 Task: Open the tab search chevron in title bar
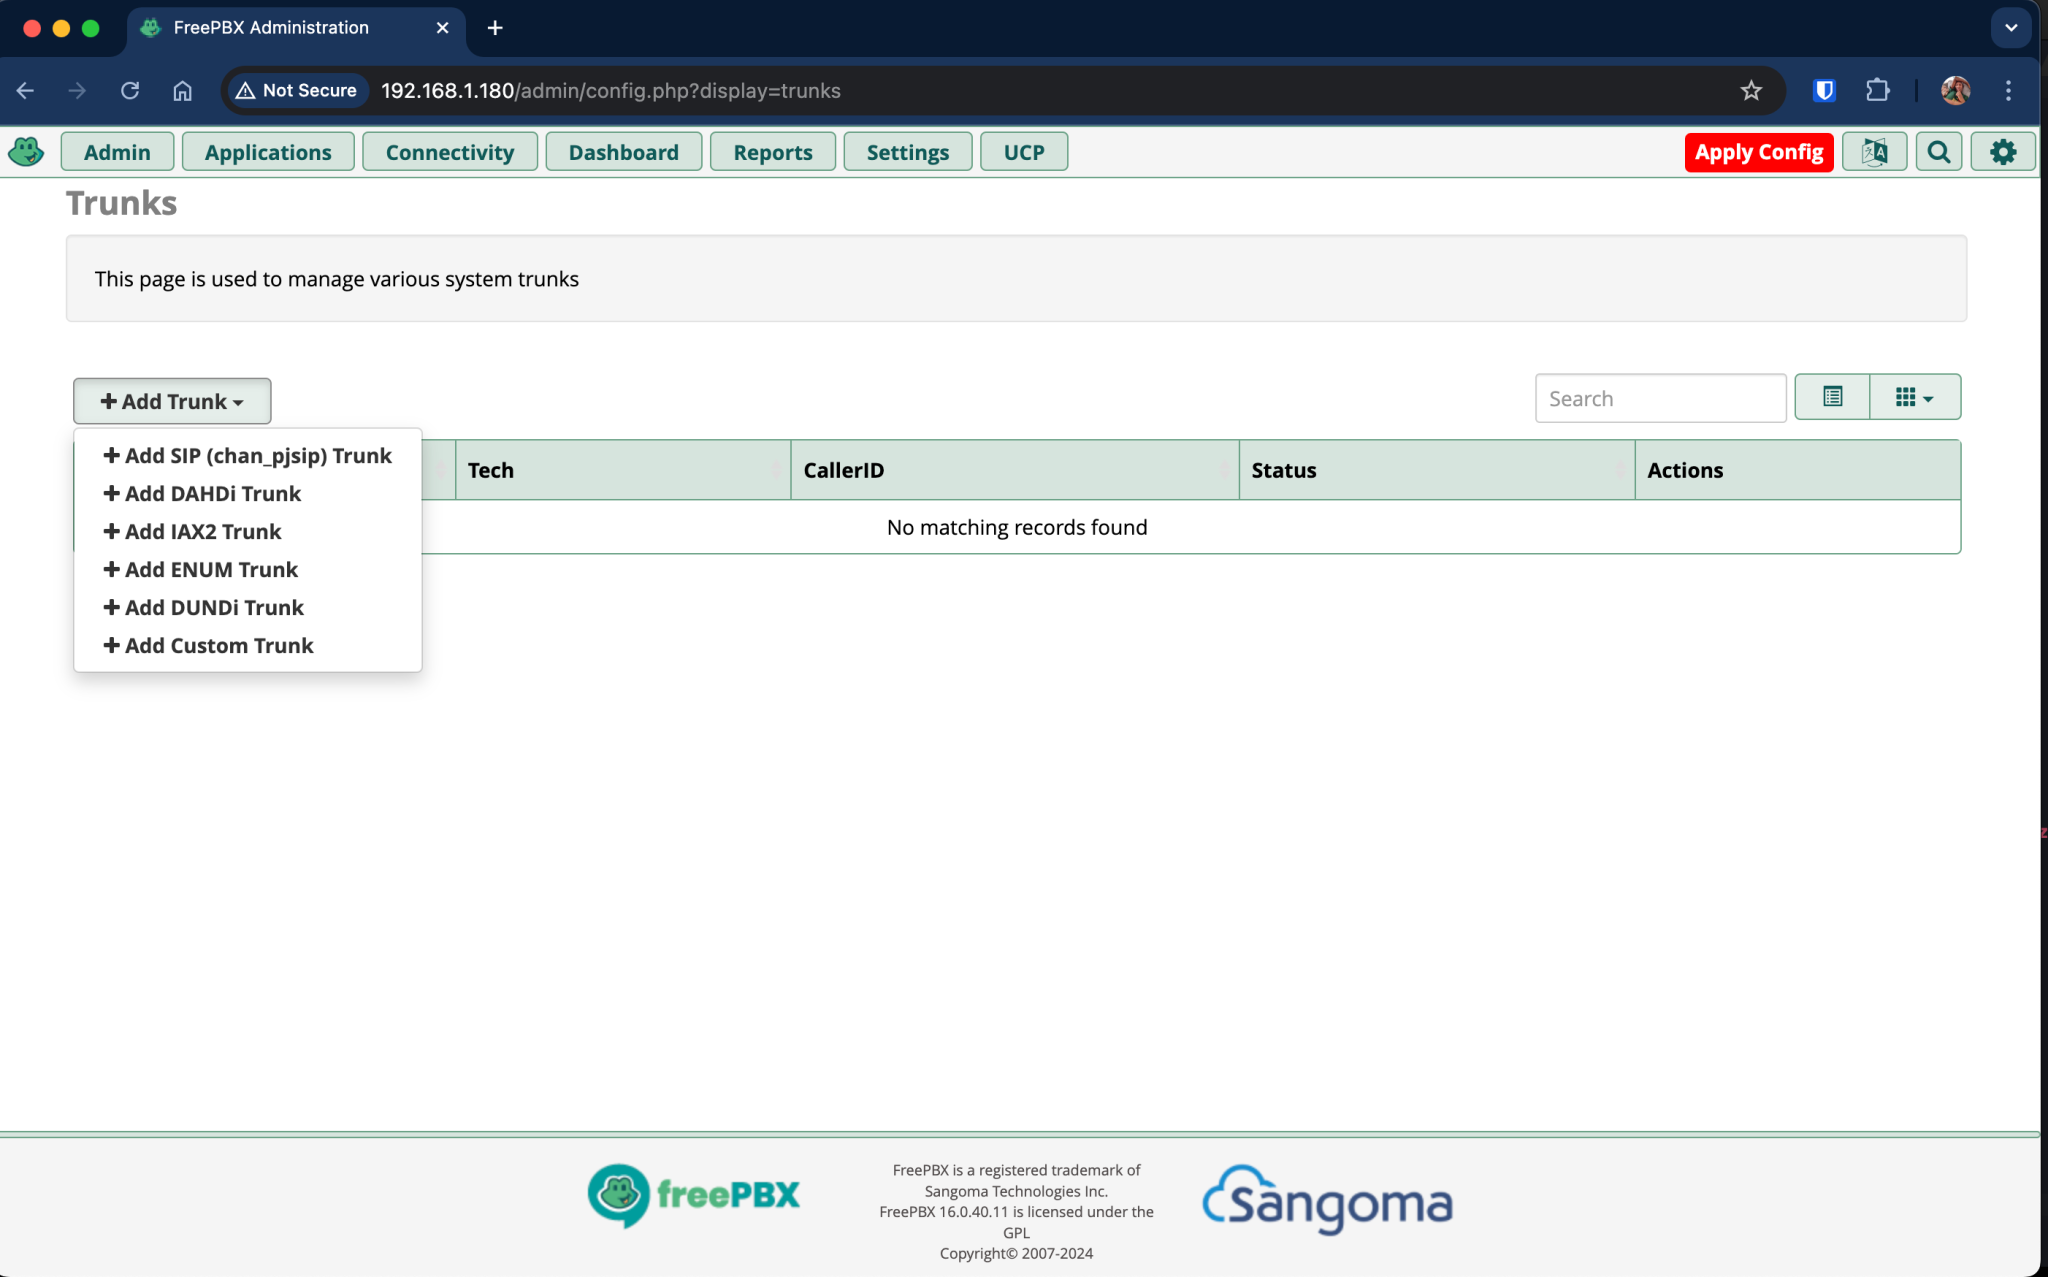2010,28
